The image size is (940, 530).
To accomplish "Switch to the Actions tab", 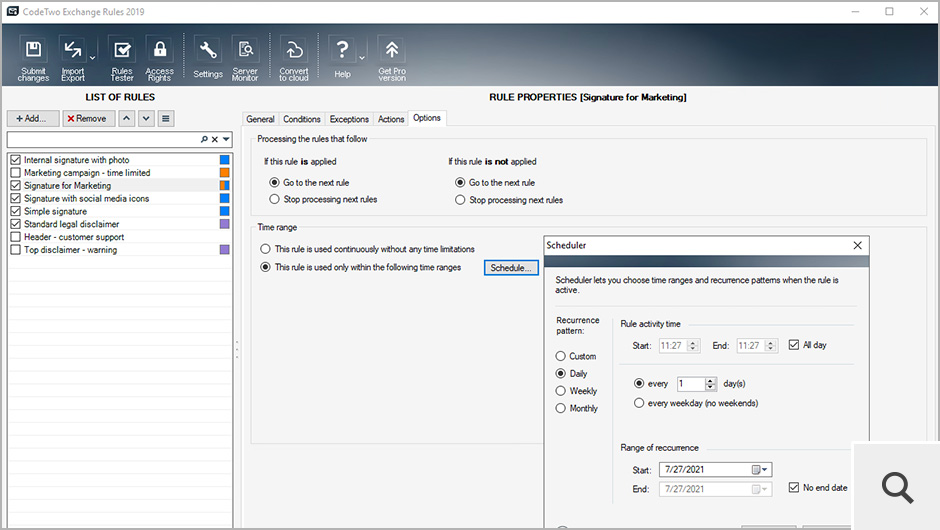I will tap(391, 119).
